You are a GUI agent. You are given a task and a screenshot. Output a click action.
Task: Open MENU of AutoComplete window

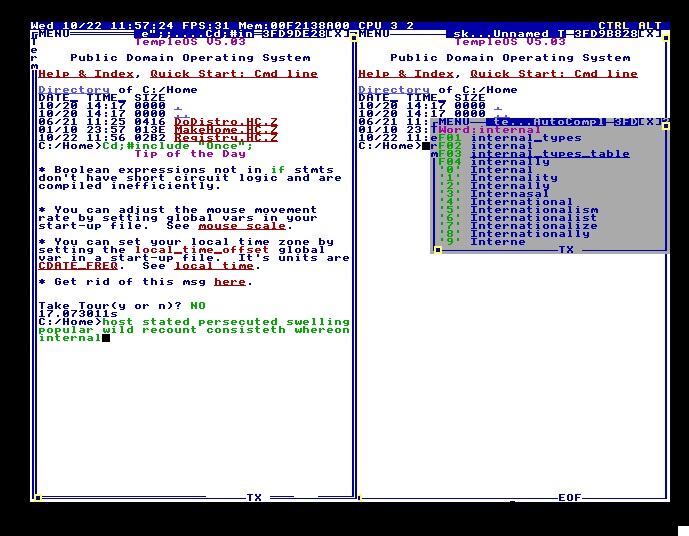pyautogui.click(x=454, y=122)
